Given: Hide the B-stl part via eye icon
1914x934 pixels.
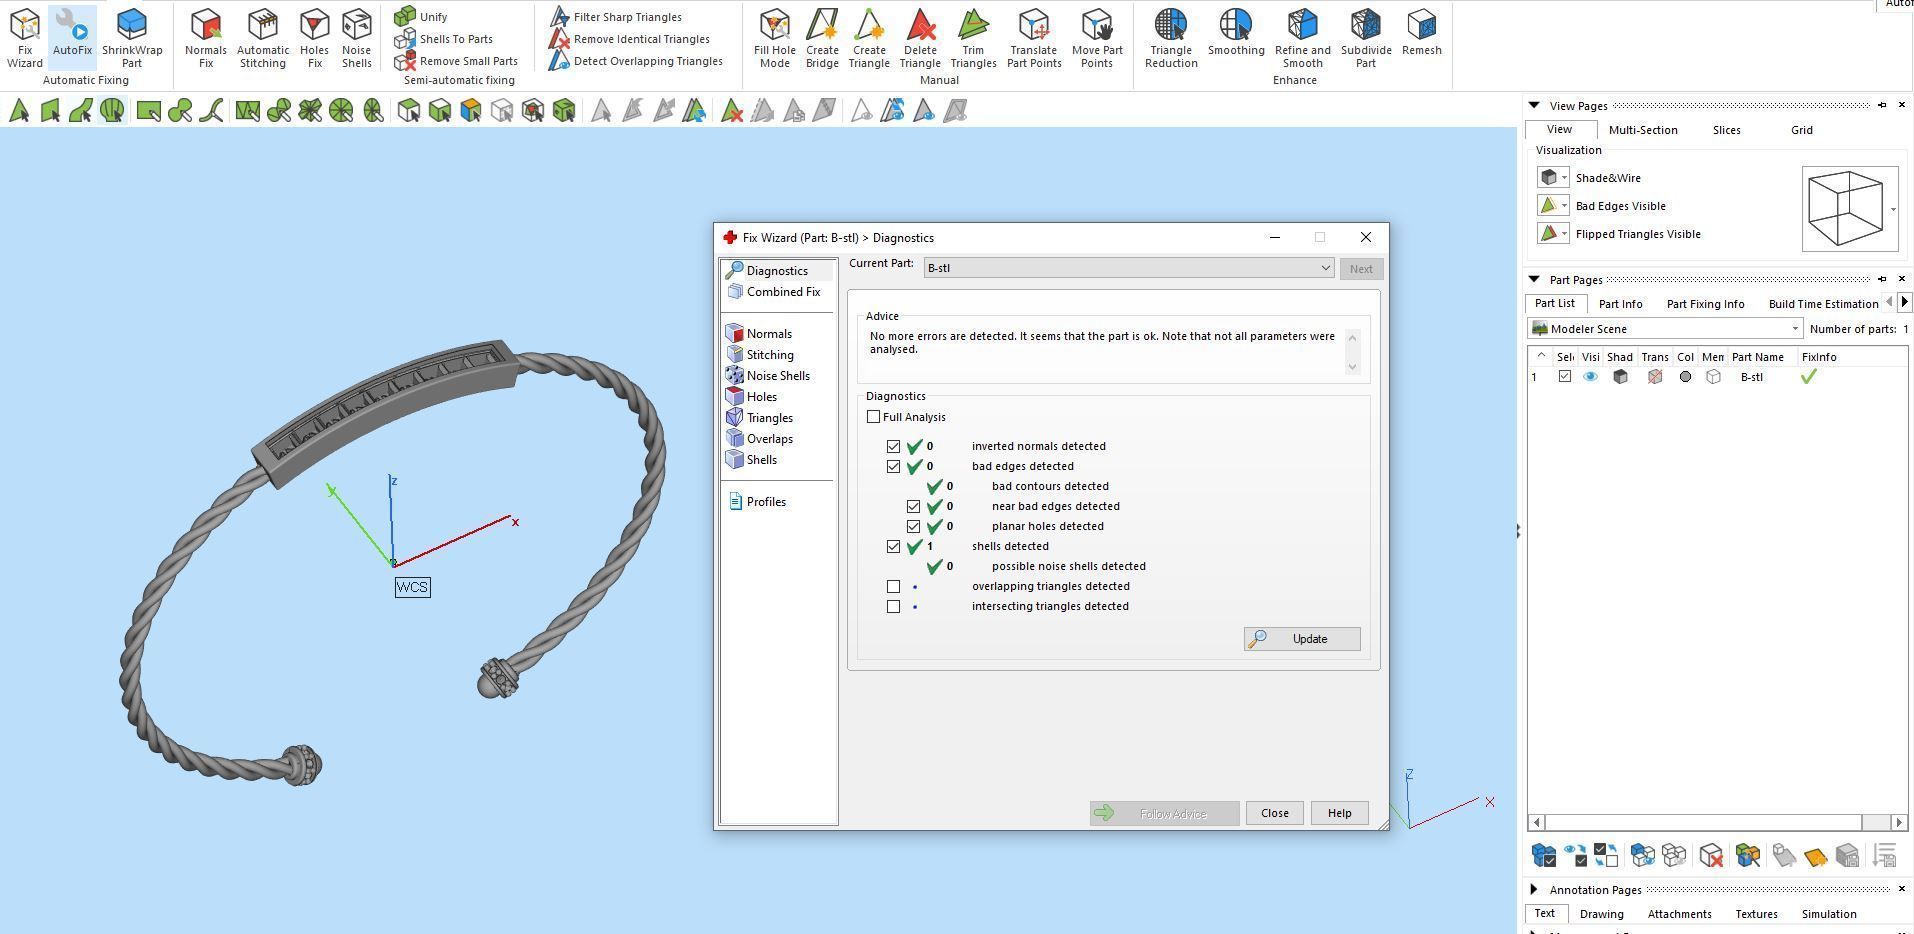Looking at the screenshot, I should click(x=1590, y=377).
